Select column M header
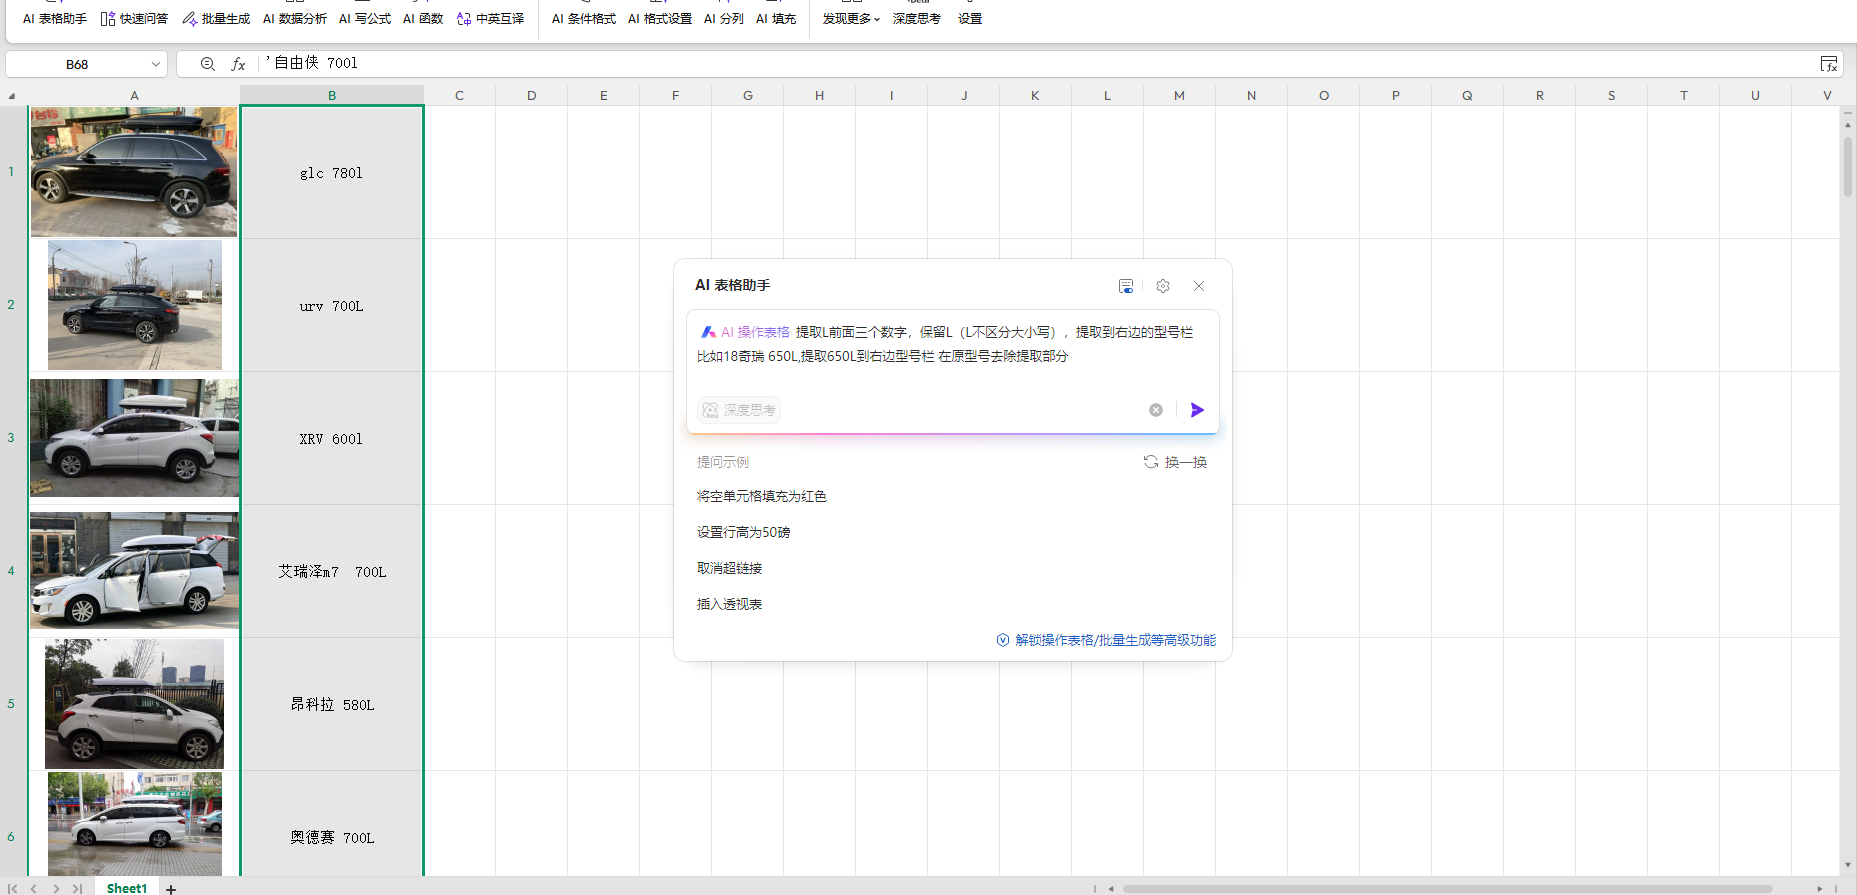1857x895 pixels. 1179,96
